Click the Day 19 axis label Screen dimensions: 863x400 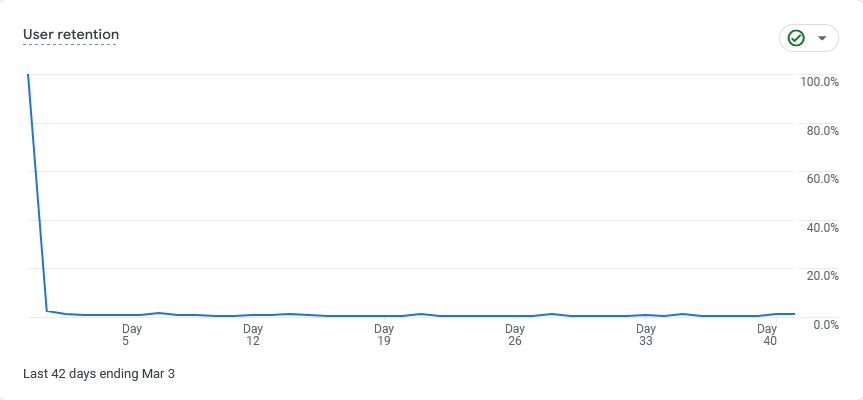coord(384,334)
